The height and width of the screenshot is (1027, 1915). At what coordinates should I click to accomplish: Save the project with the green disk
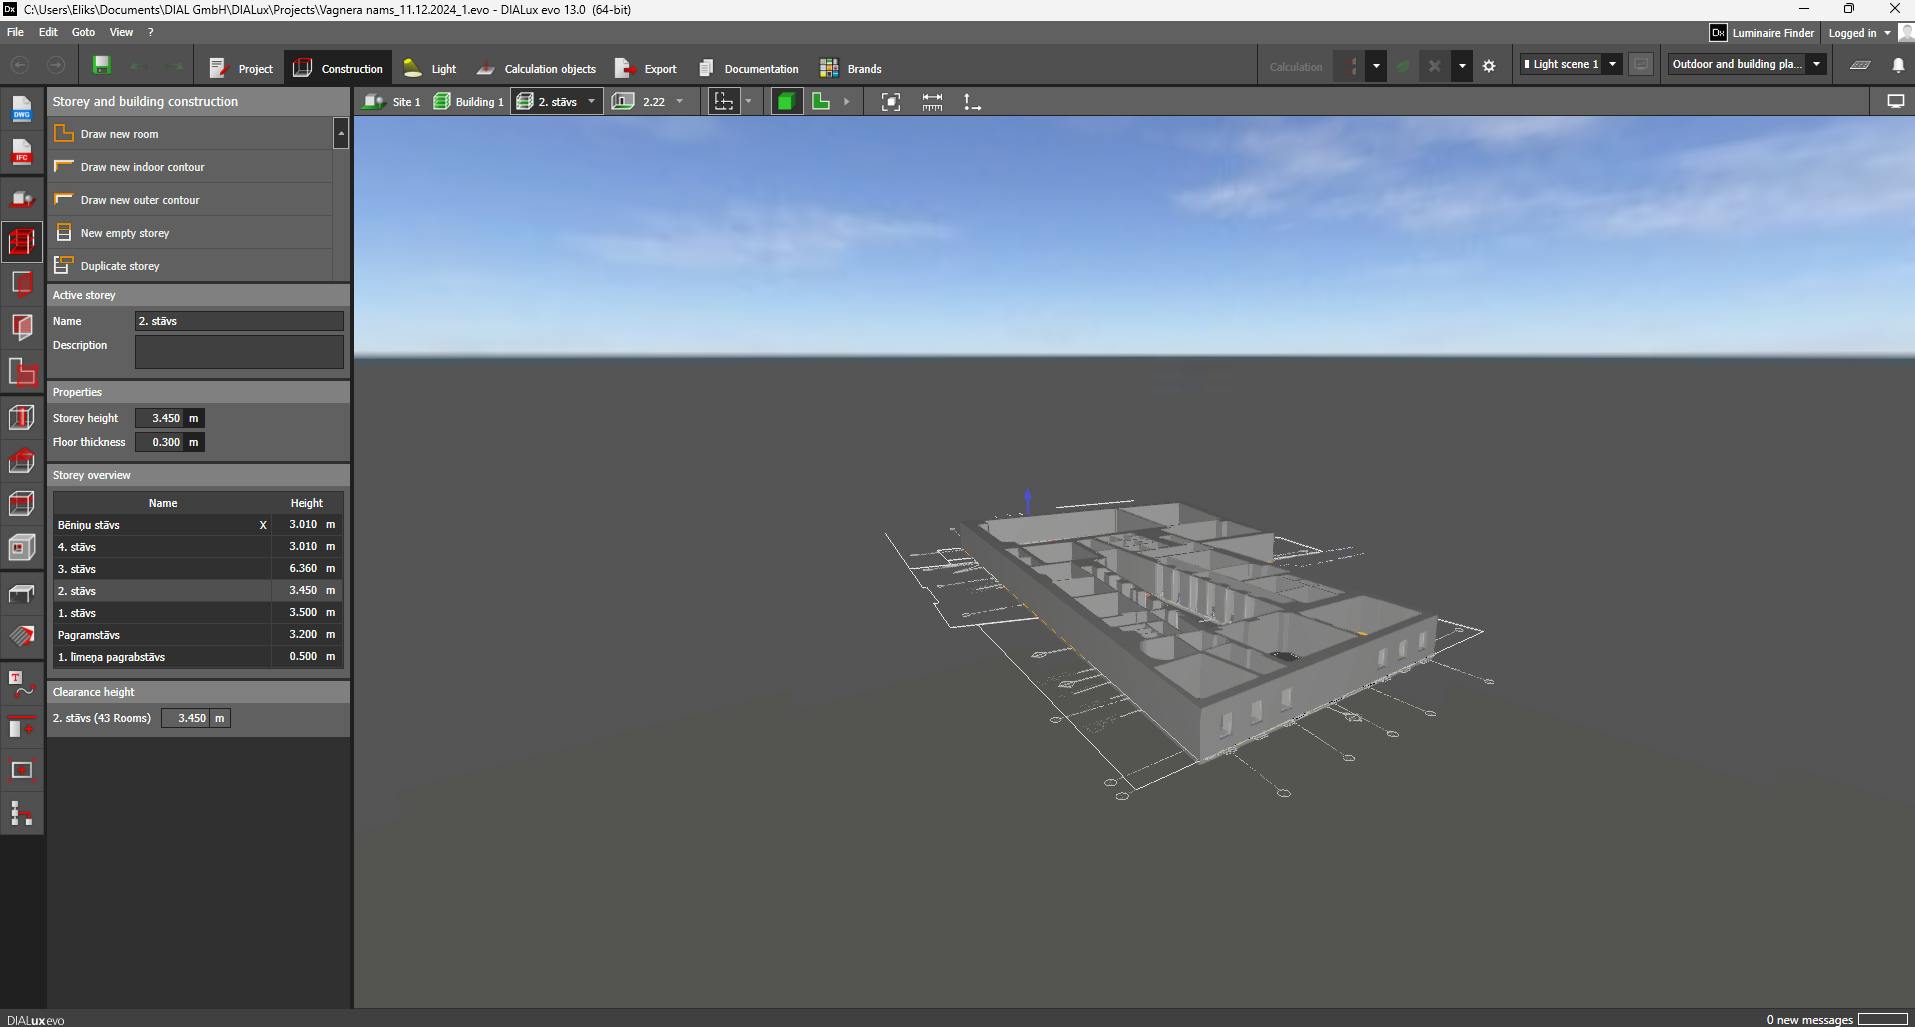click(101, 66)
